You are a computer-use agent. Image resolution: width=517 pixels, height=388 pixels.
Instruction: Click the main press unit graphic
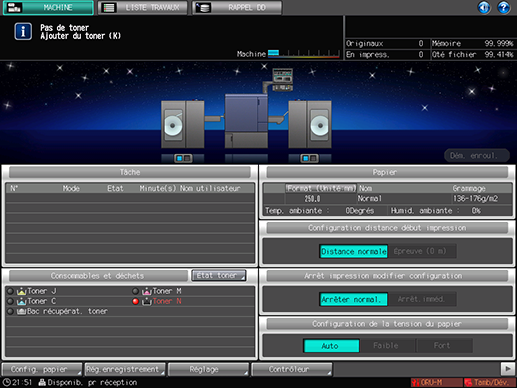(x=246, y=121)
